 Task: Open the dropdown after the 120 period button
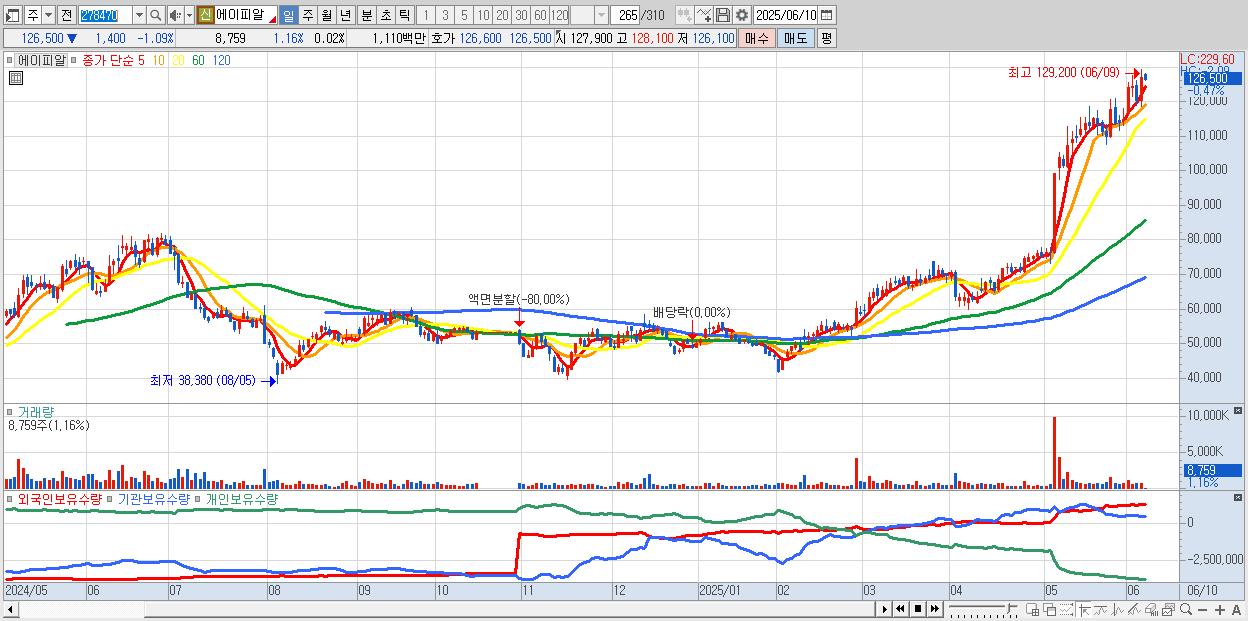point(601,15)
